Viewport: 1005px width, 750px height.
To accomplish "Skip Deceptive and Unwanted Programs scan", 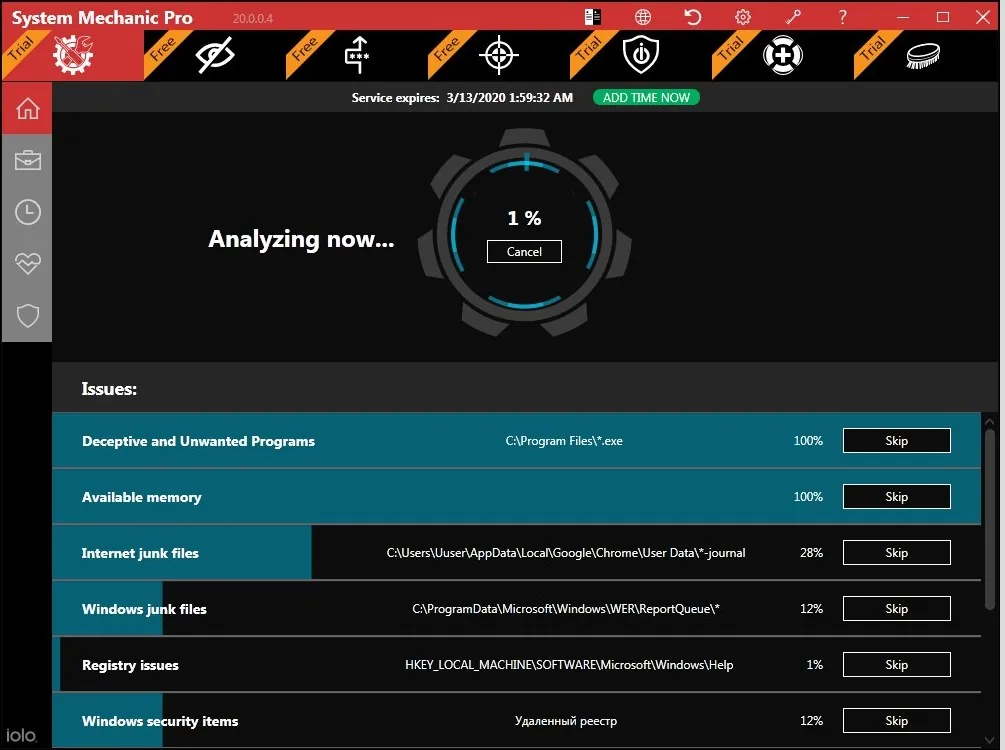I will point(897,440).
